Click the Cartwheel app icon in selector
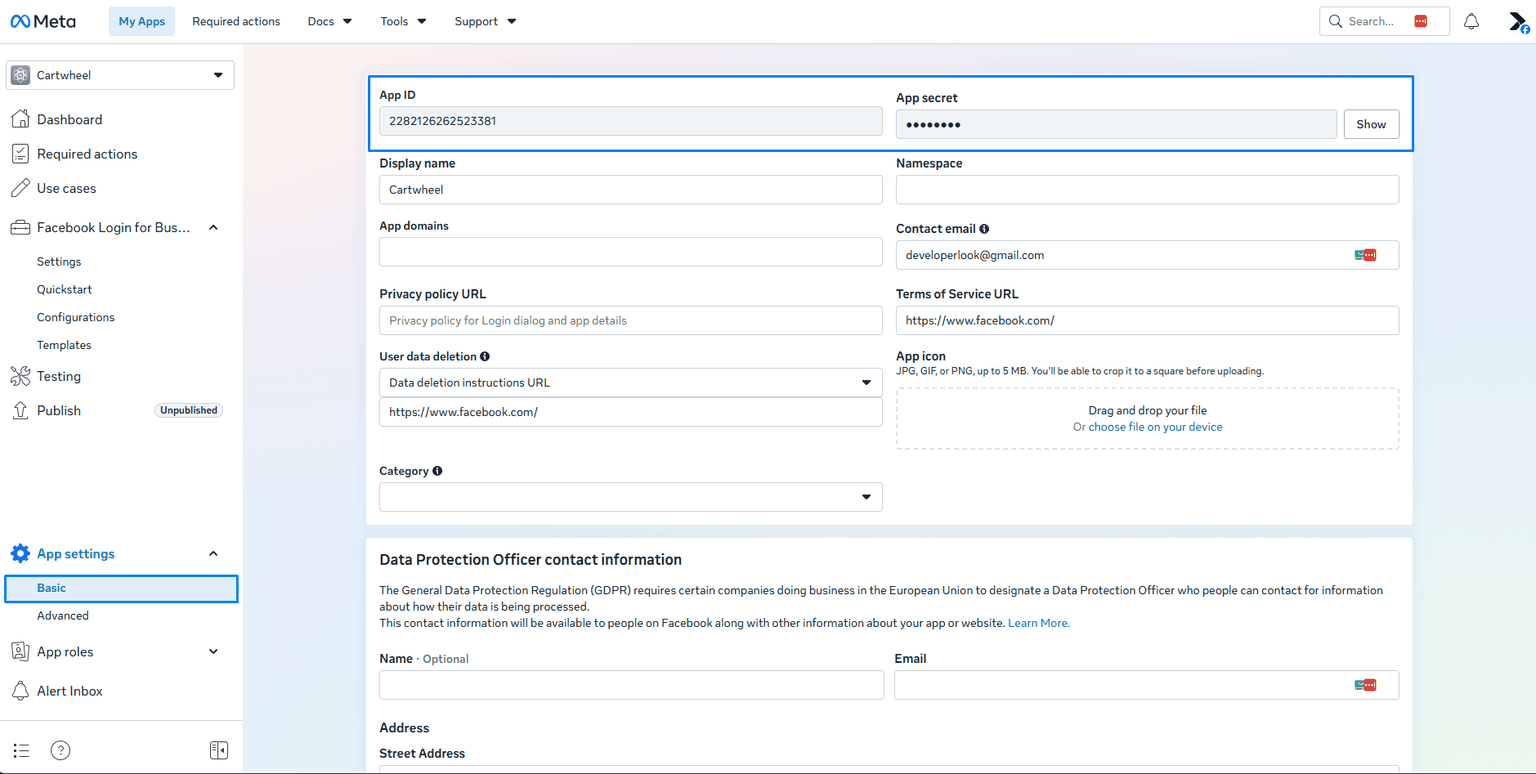The height and width of the screenshot is (774, 1536). point(20,75)
